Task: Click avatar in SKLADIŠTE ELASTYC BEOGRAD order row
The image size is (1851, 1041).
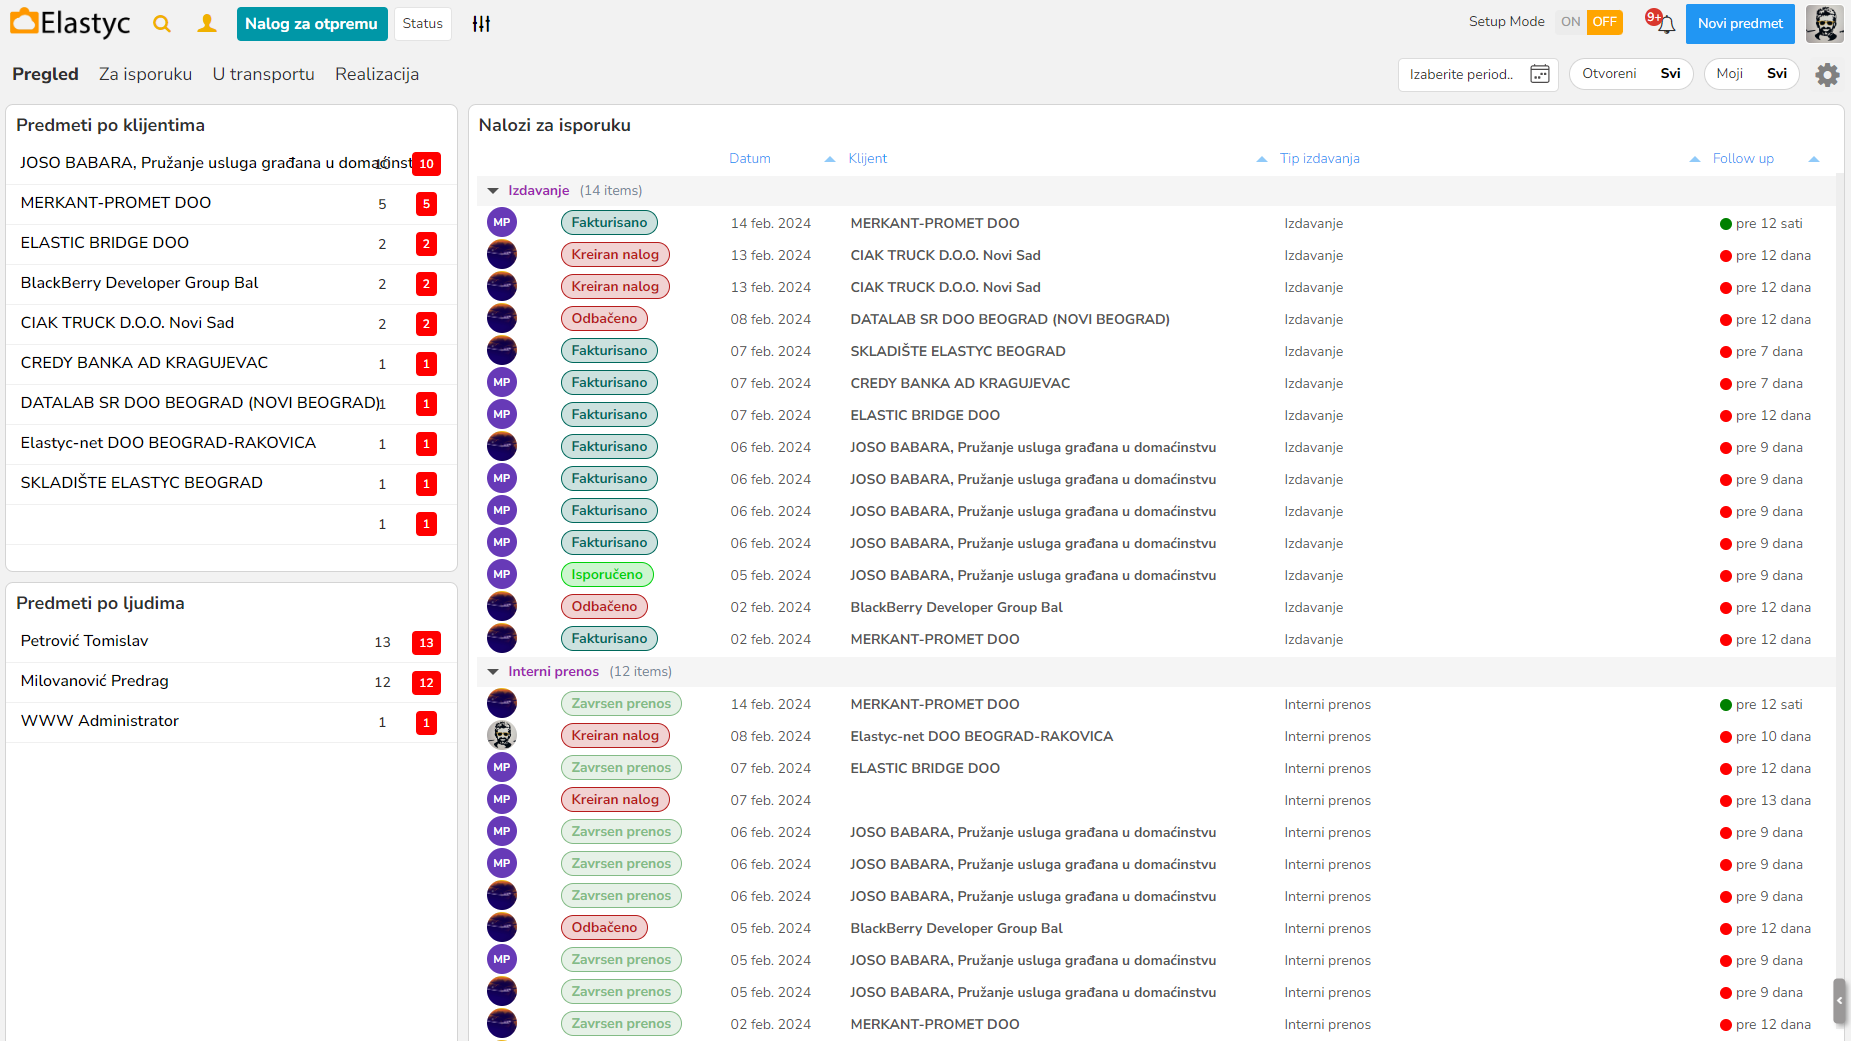Action: pyautogui.click(x=502, y=351)
